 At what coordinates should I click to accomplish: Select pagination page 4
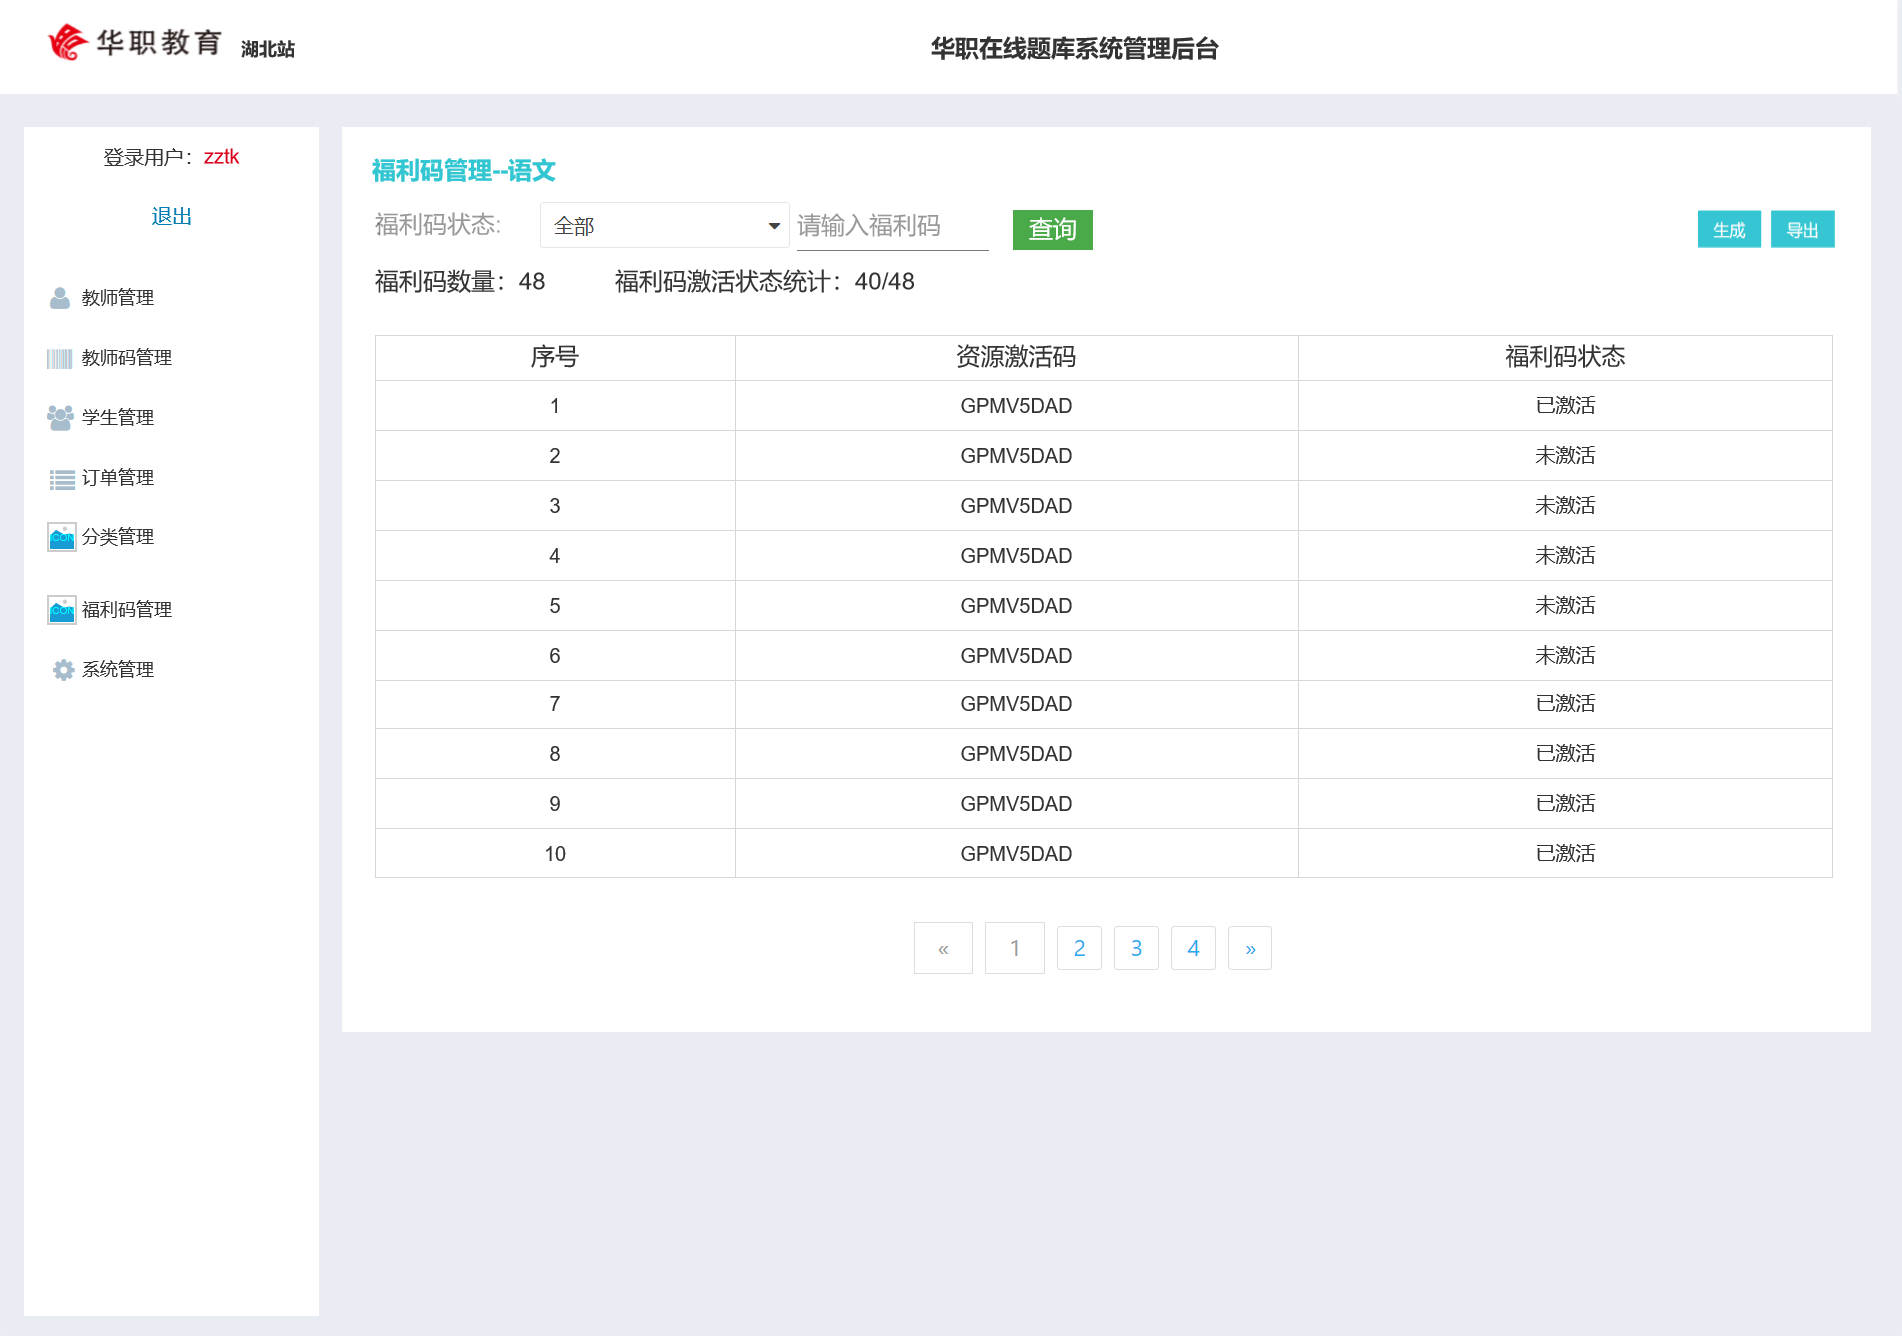pos(1193,948)
